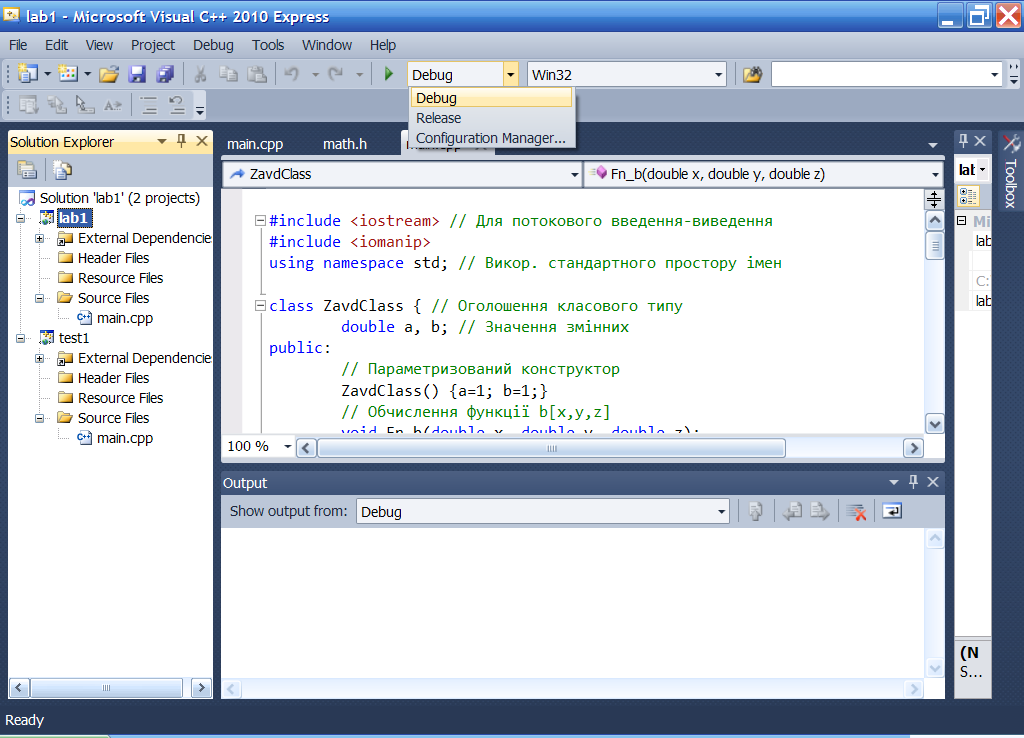Close the Output panel

[x=933, y=482]
